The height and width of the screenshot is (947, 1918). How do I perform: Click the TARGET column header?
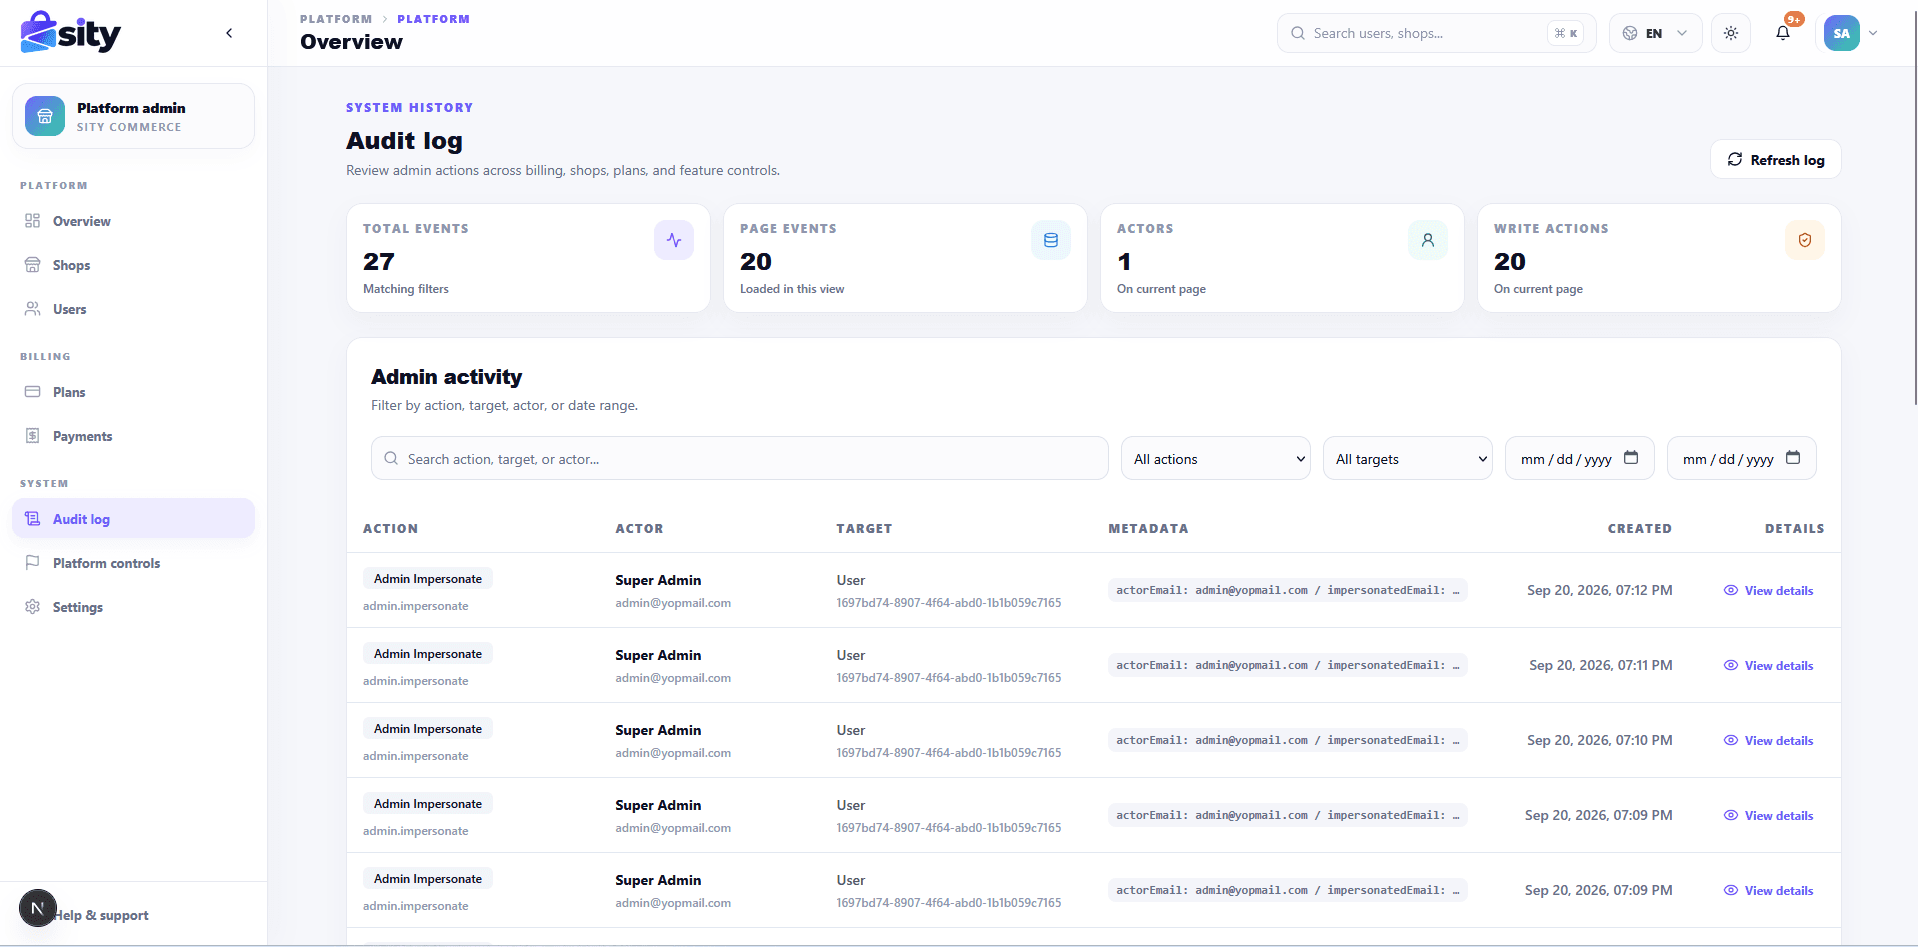[864, 529]
